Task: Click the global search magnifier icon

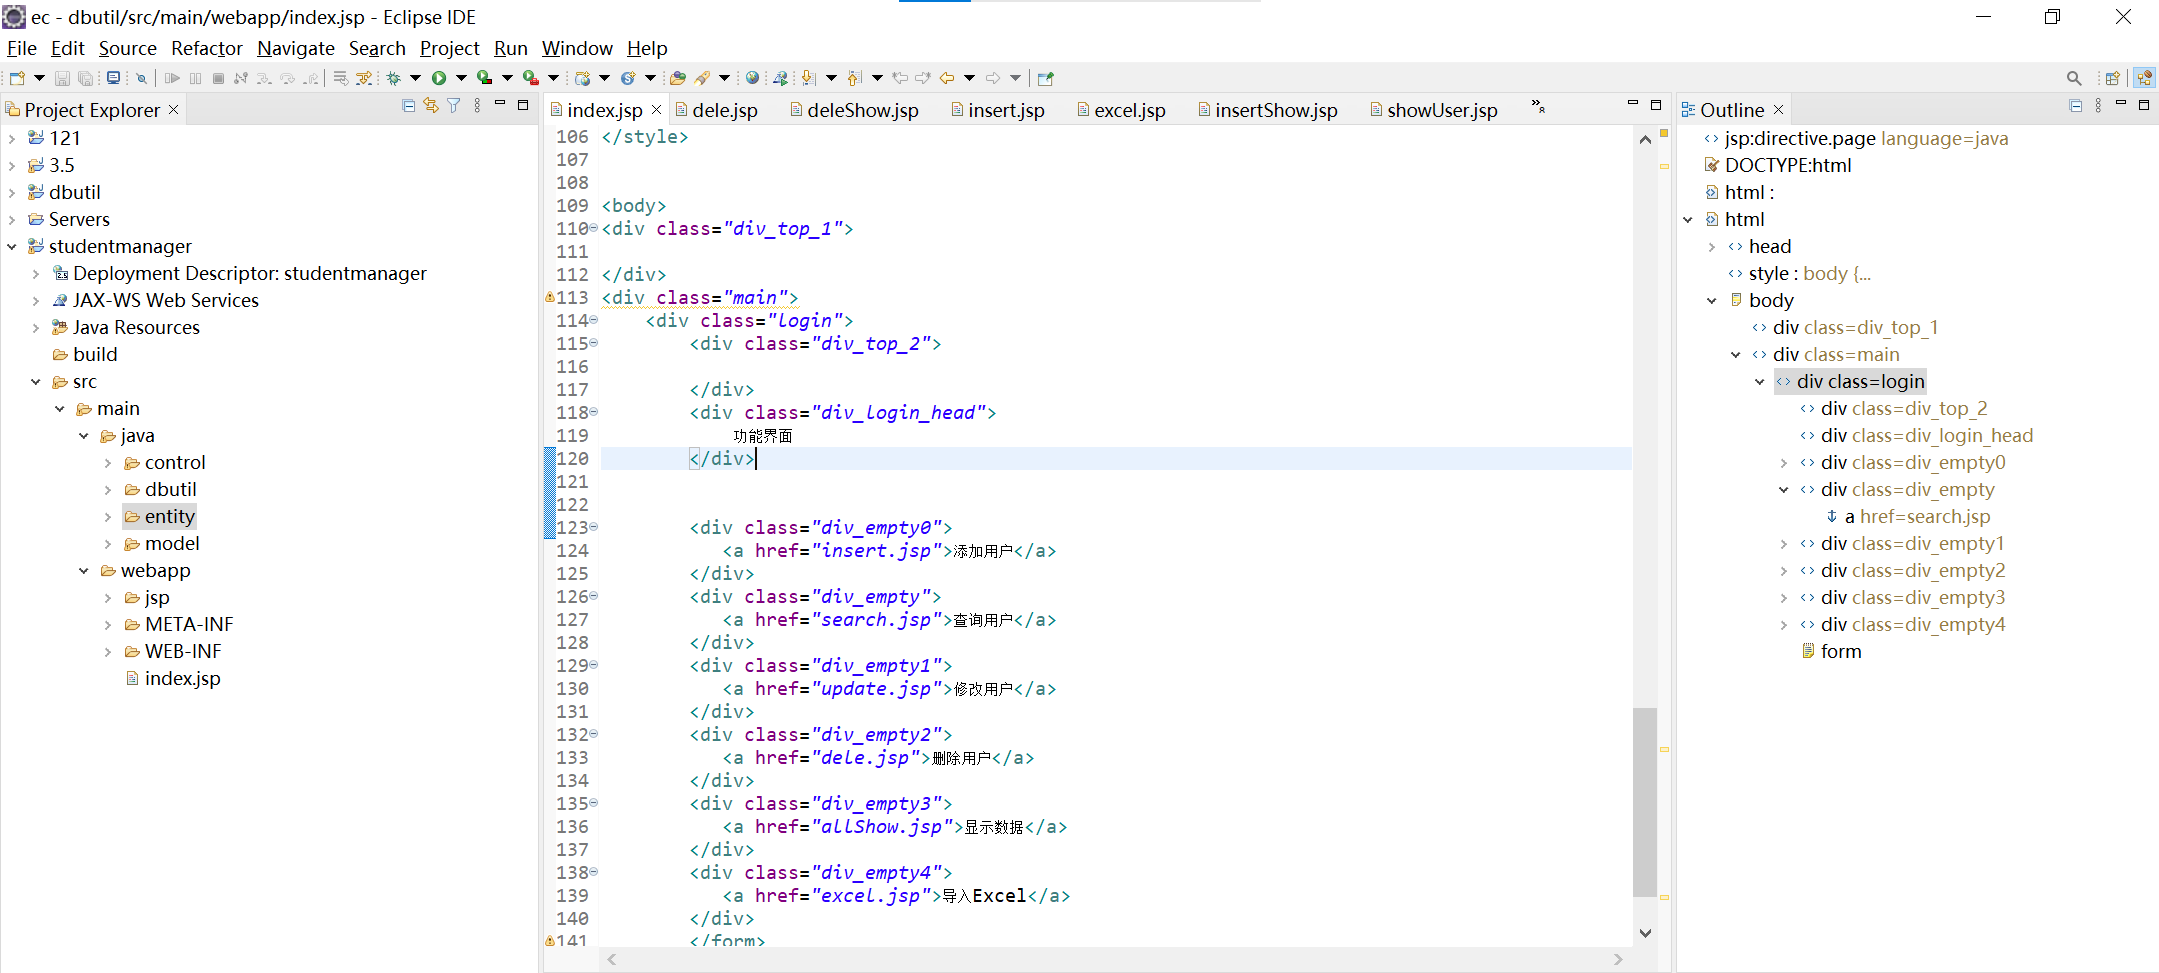Action: 2074,78
